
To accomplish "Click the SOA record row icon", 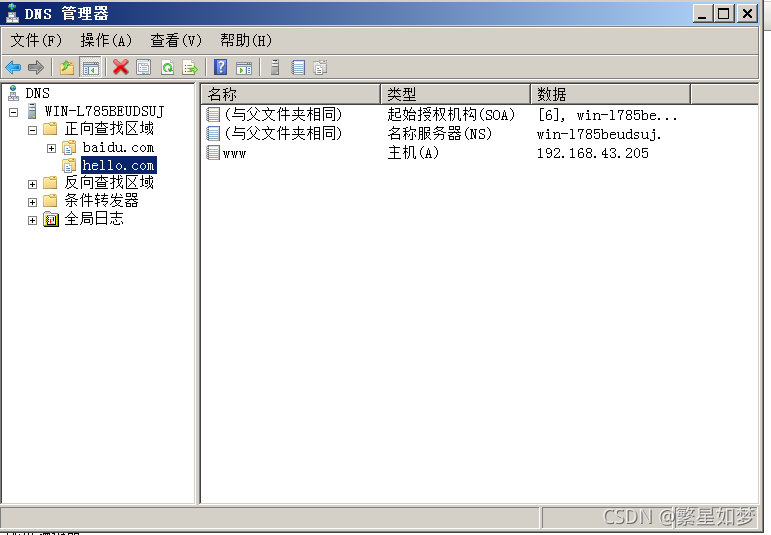I will 213,114.
